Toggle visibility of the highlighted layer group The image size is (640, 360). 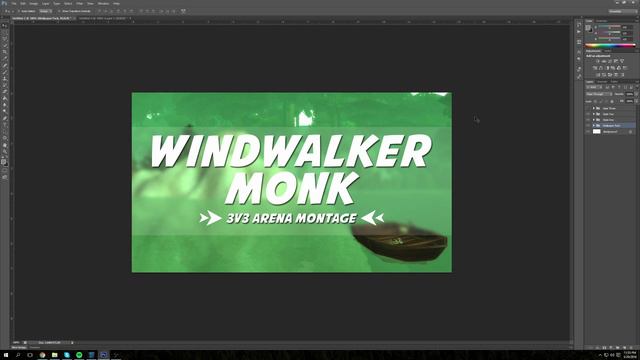pos(588,126)
